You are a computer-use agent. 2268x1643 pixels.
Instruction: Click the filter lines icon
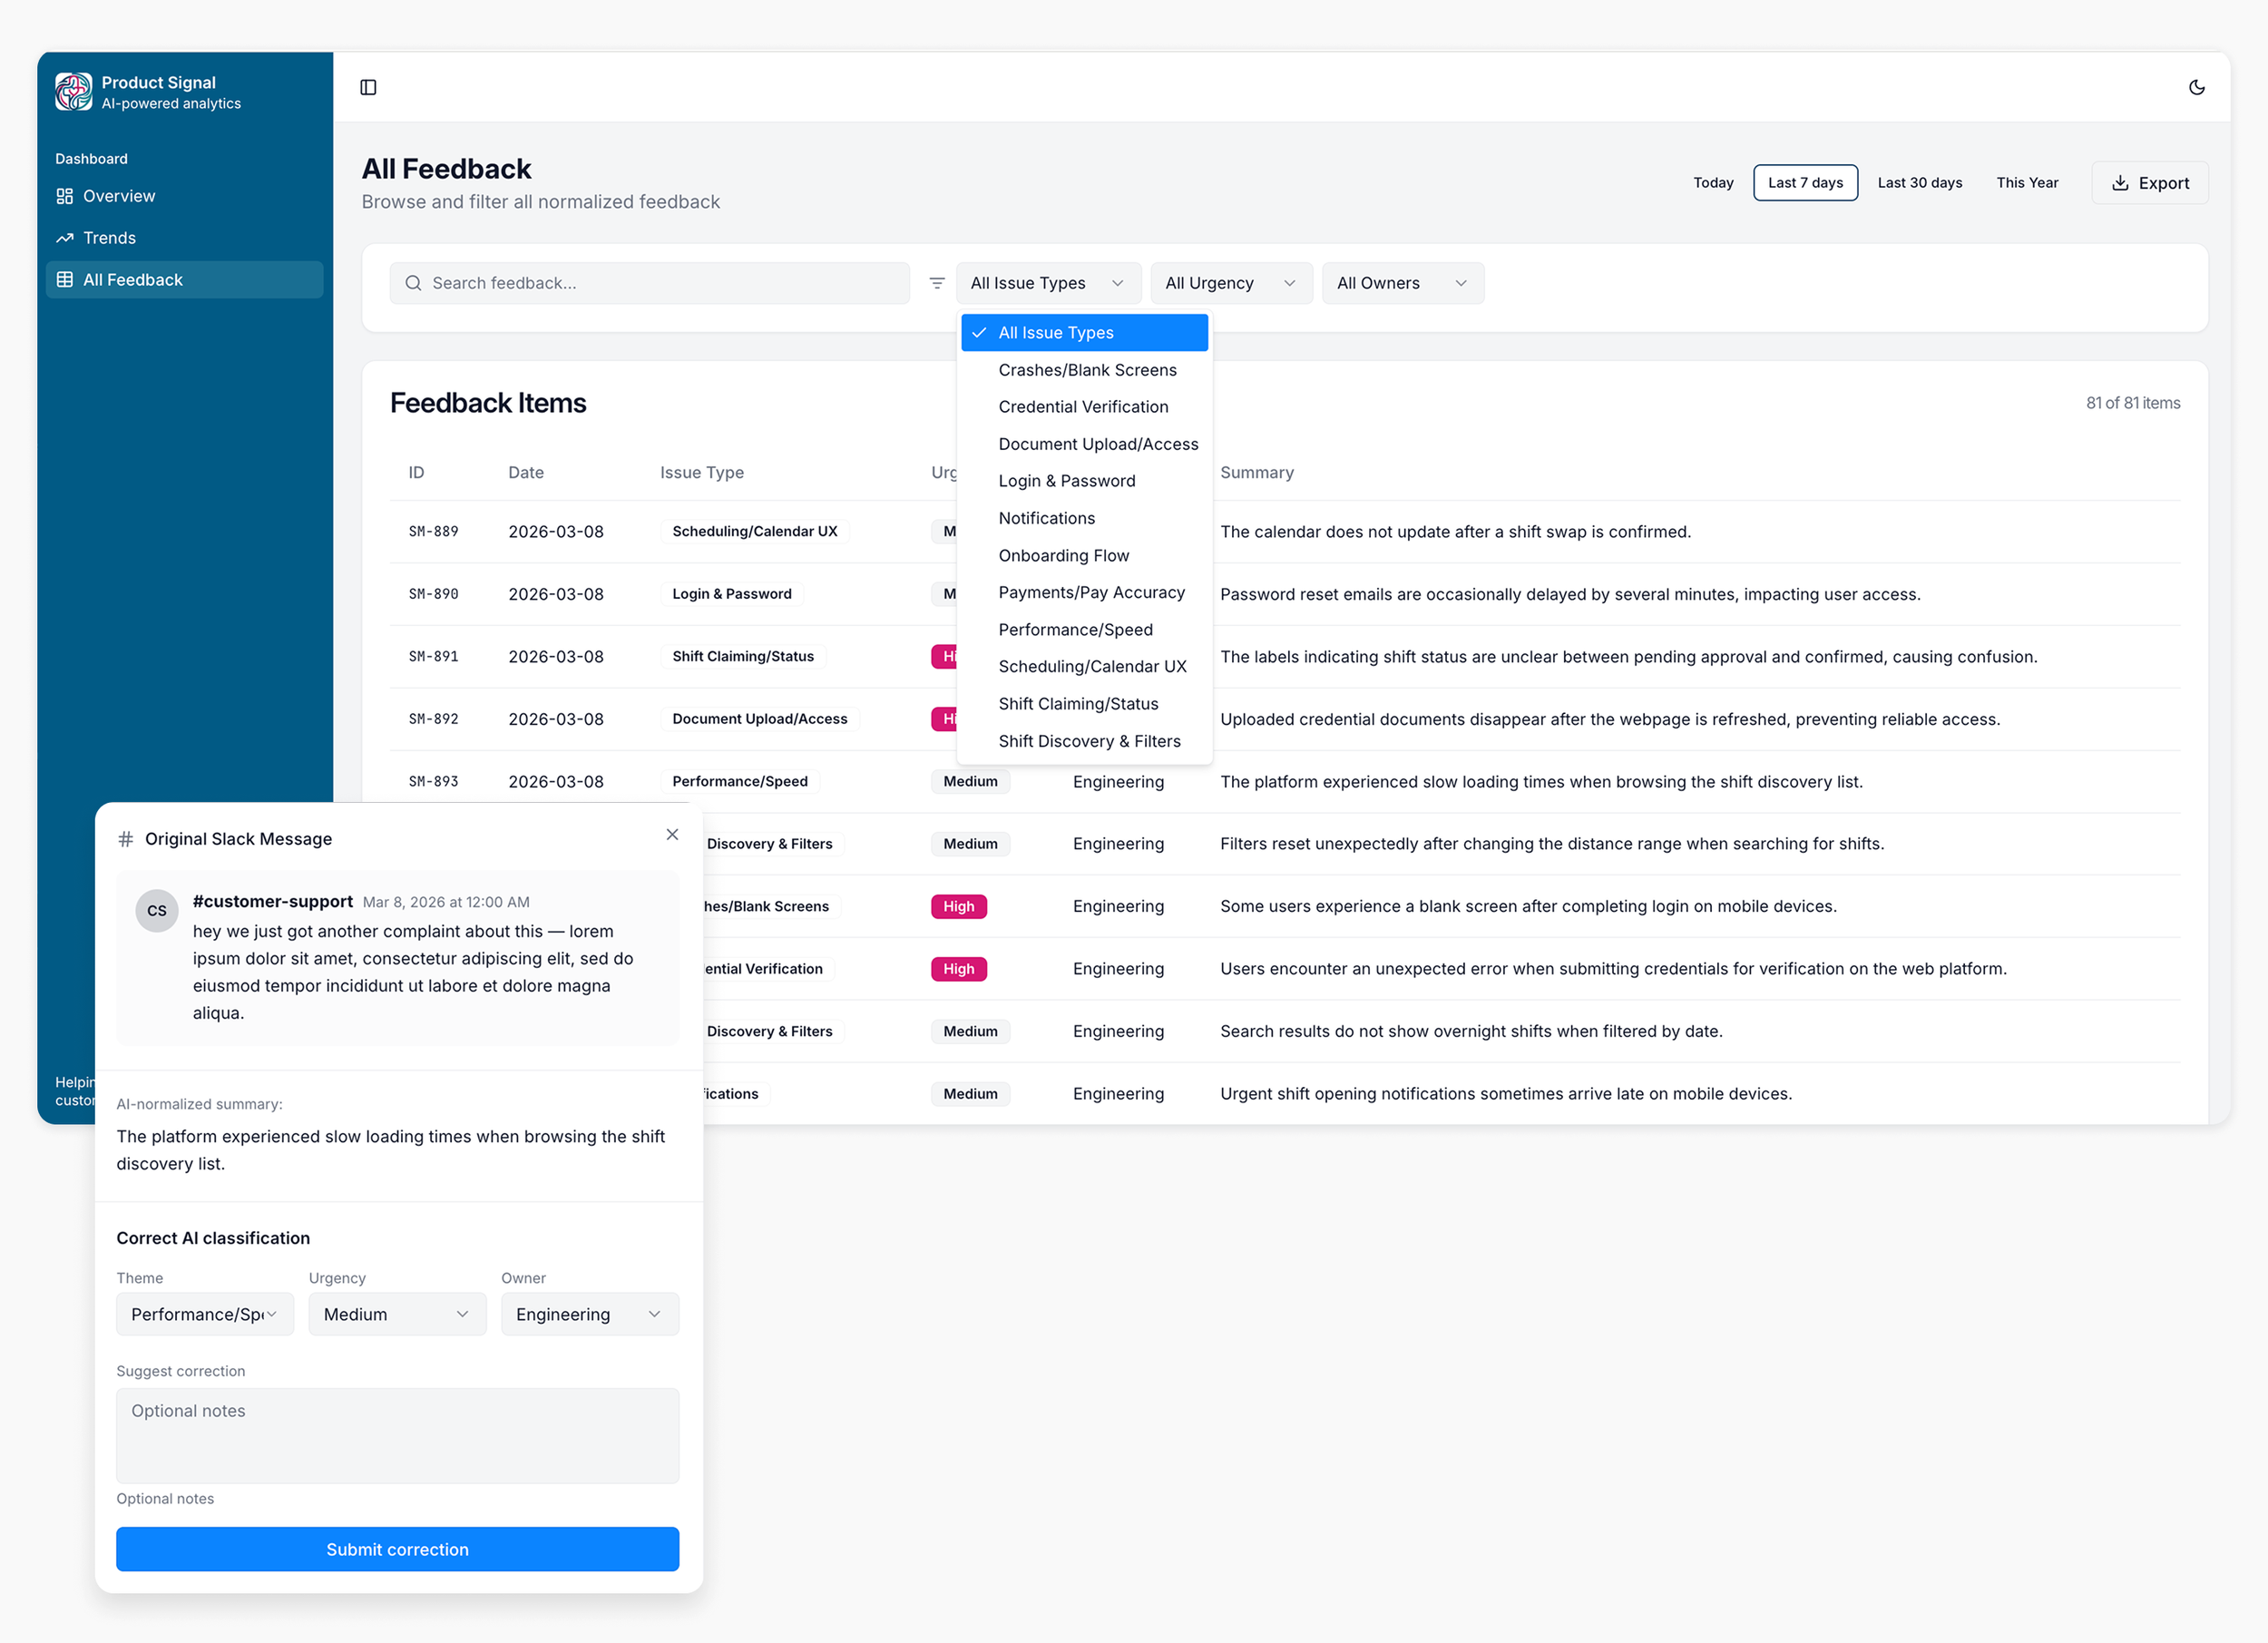click(x=936, y=283)
